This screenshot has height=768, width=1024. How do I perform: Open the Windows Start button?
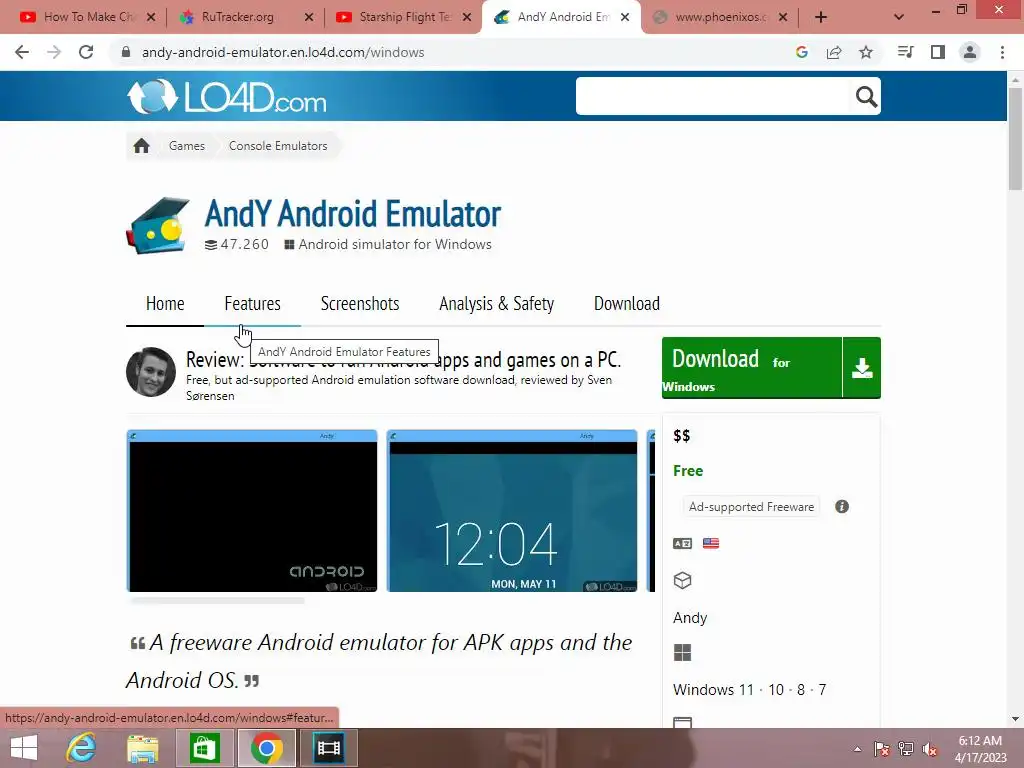coord(24,748)
